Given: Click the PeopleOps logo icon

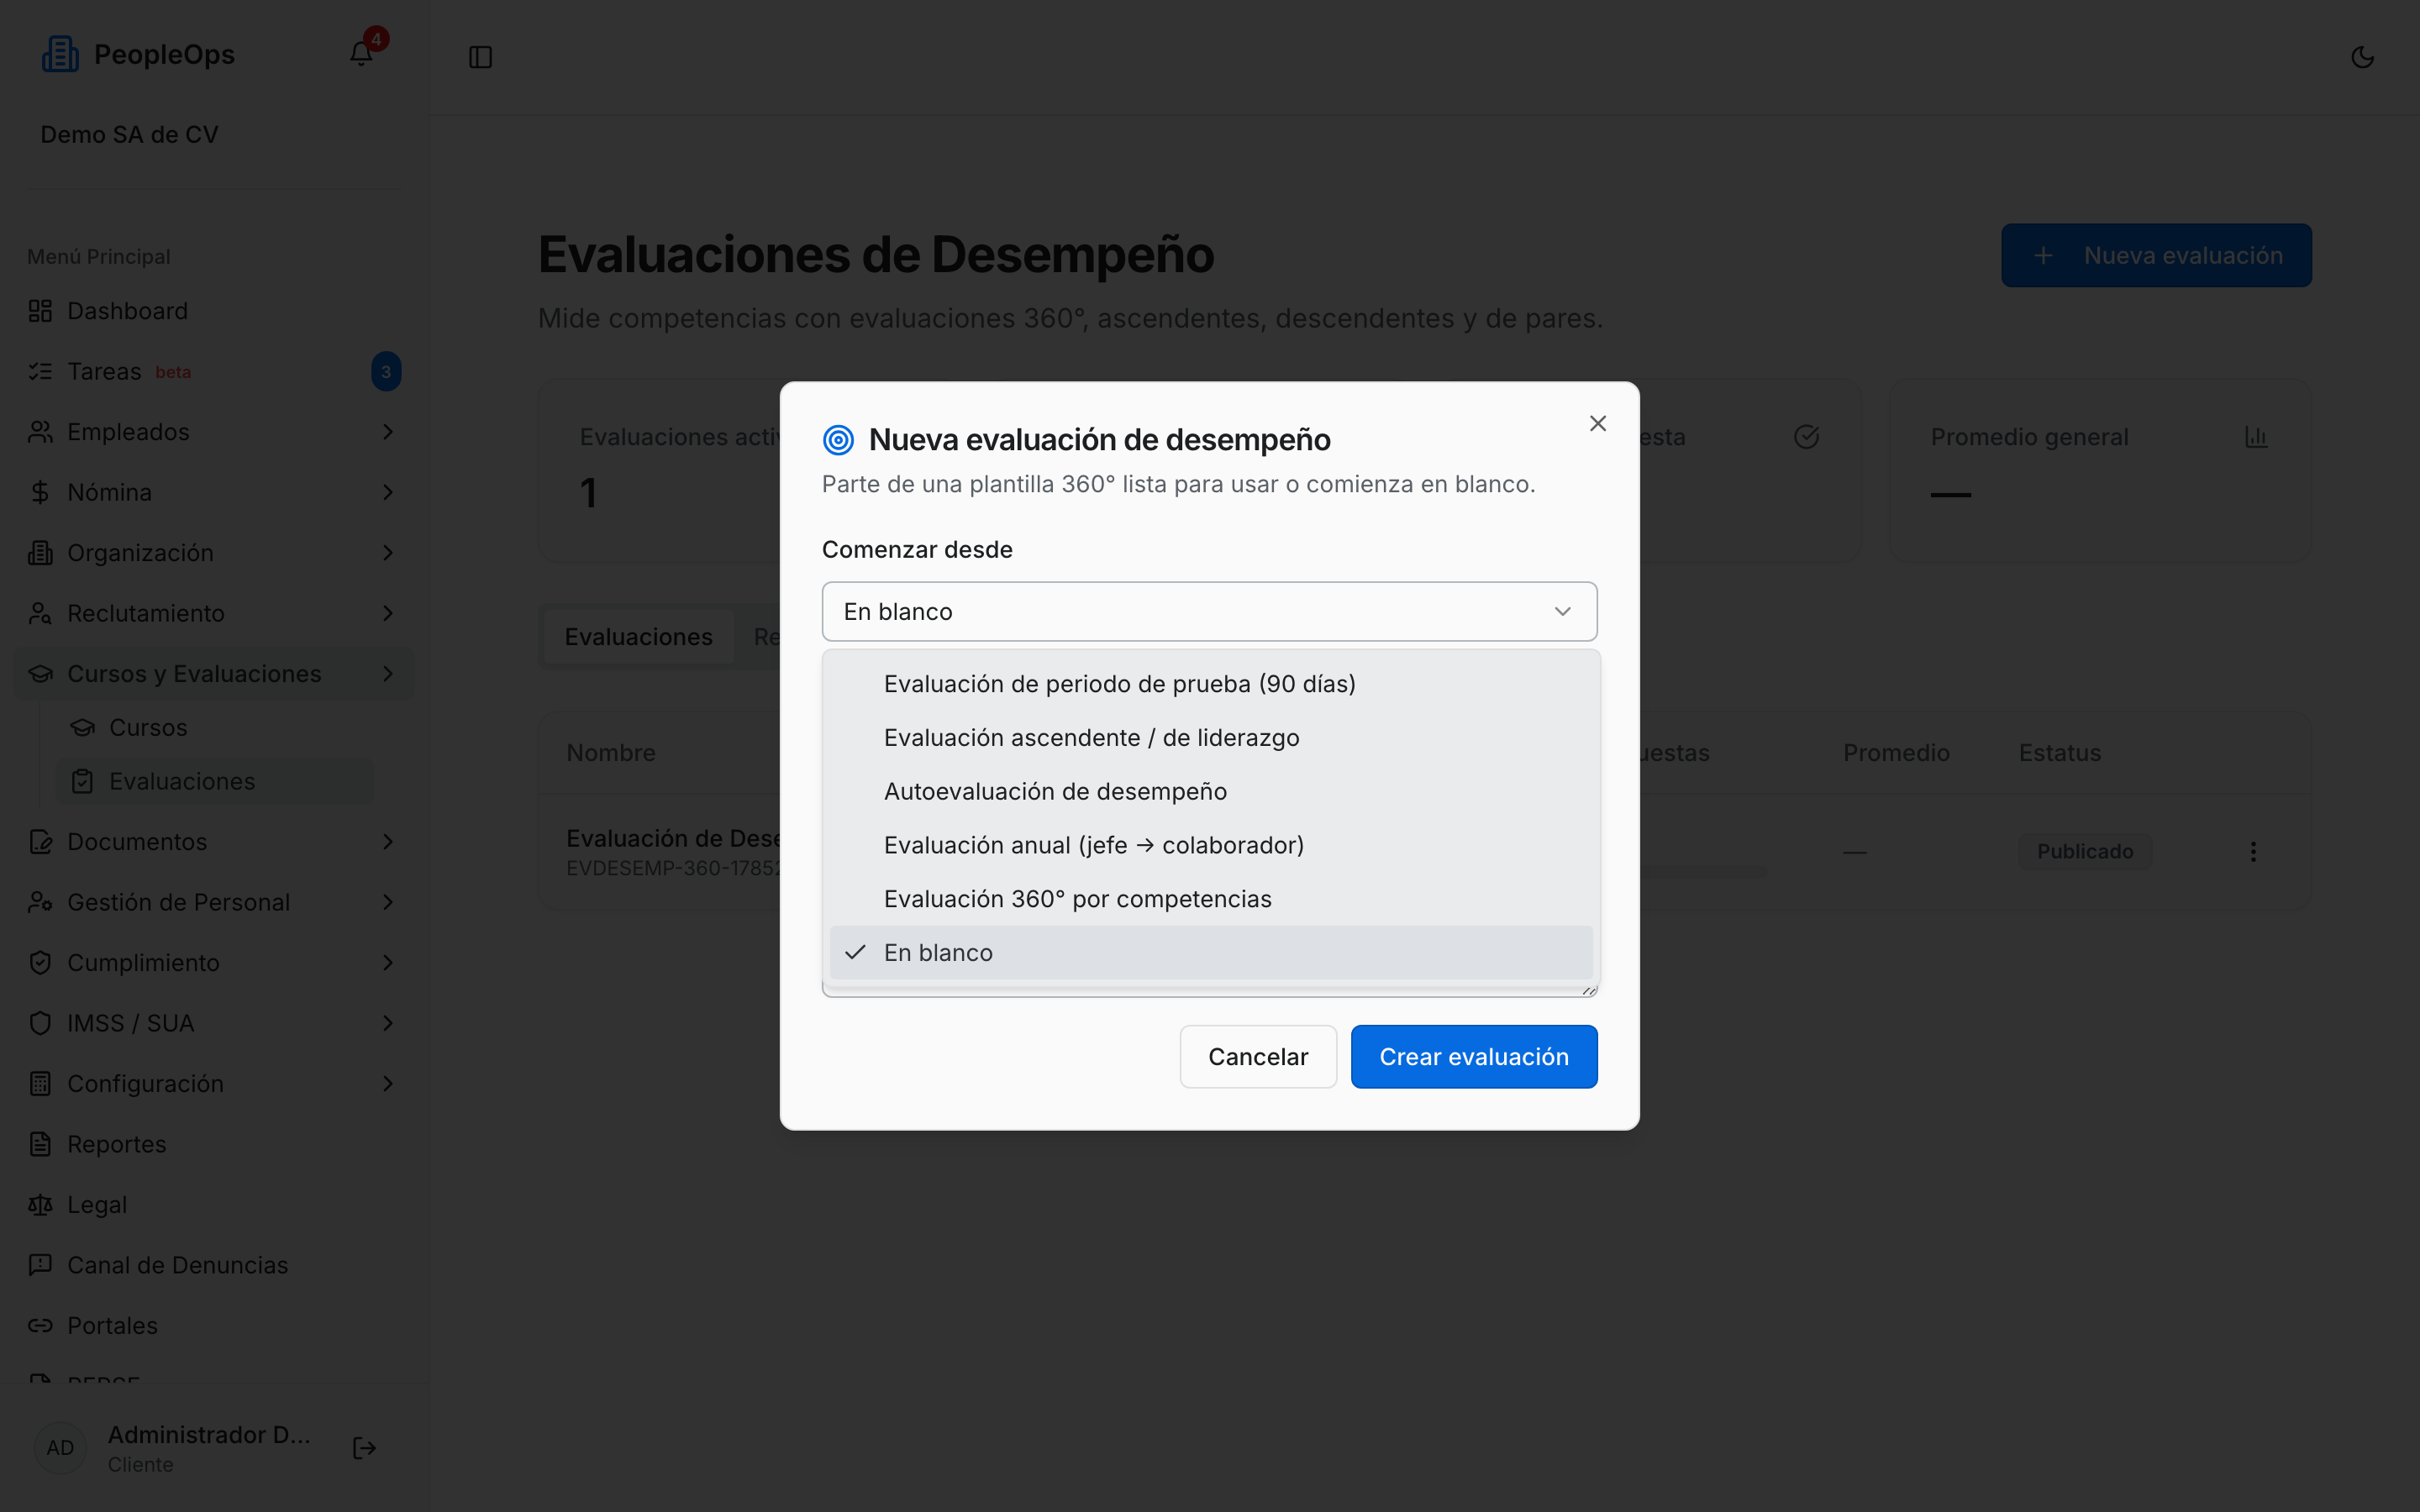Looking at the screenshot, I should 60,54.
